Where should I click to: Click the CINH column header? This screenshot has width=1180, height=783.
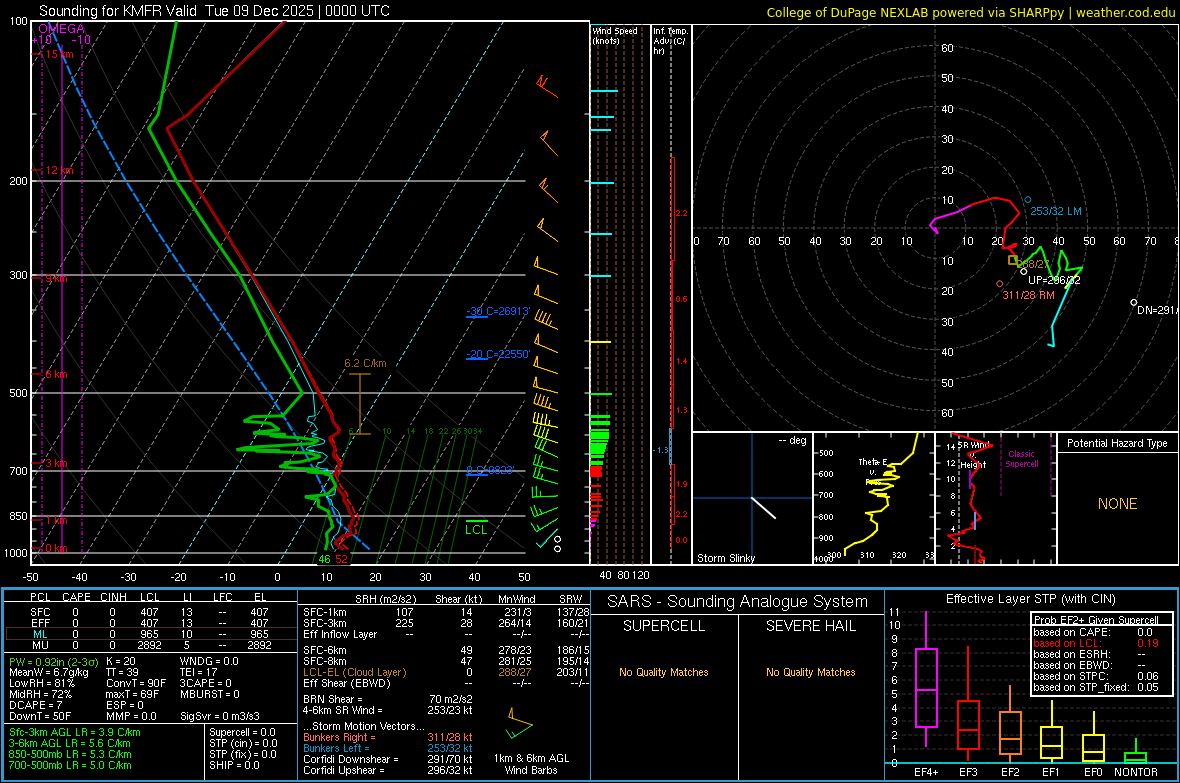click(113, 597)
